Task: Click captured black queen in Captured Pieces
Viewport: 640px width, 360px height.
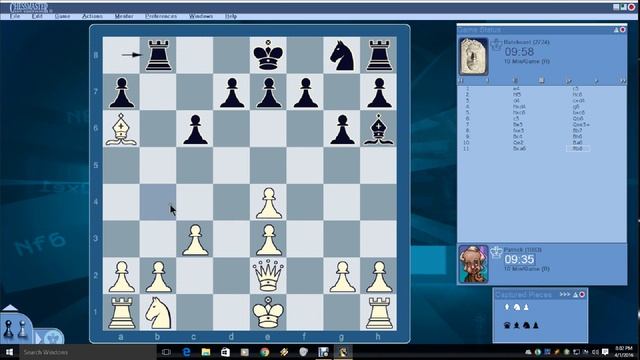Action: click(x=507, y=325)
